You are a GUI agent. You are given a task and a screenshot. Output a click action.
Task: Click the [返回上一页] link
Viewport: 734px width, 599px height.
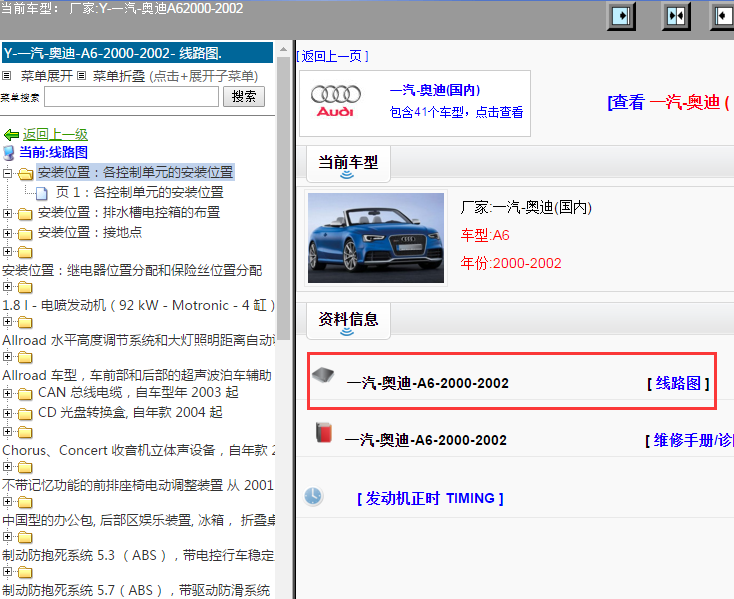point(332,57)
